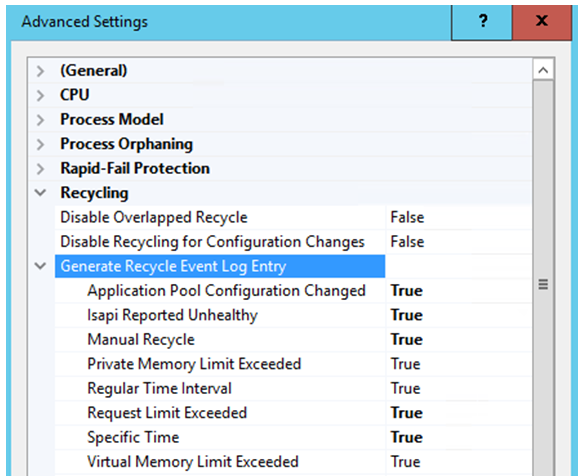578x476 pixels.
Task: Select Private Memory Limit Exceeded property
Action: click(x=194, y=364)
